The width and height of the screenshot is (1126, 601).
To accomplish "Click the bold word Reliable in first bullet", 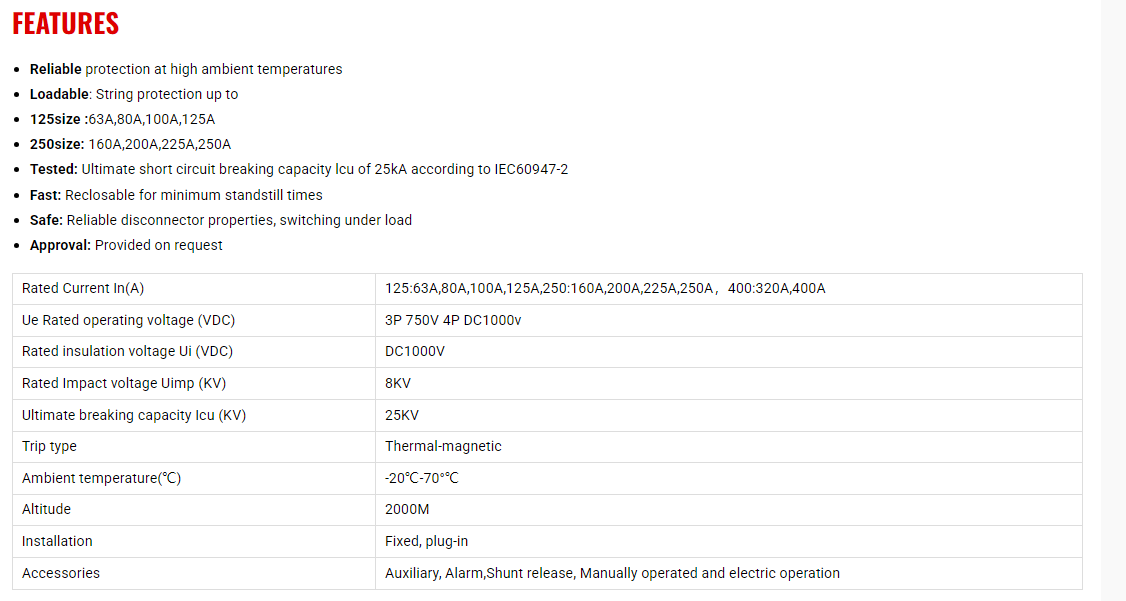I will click(x=56, y=69).
